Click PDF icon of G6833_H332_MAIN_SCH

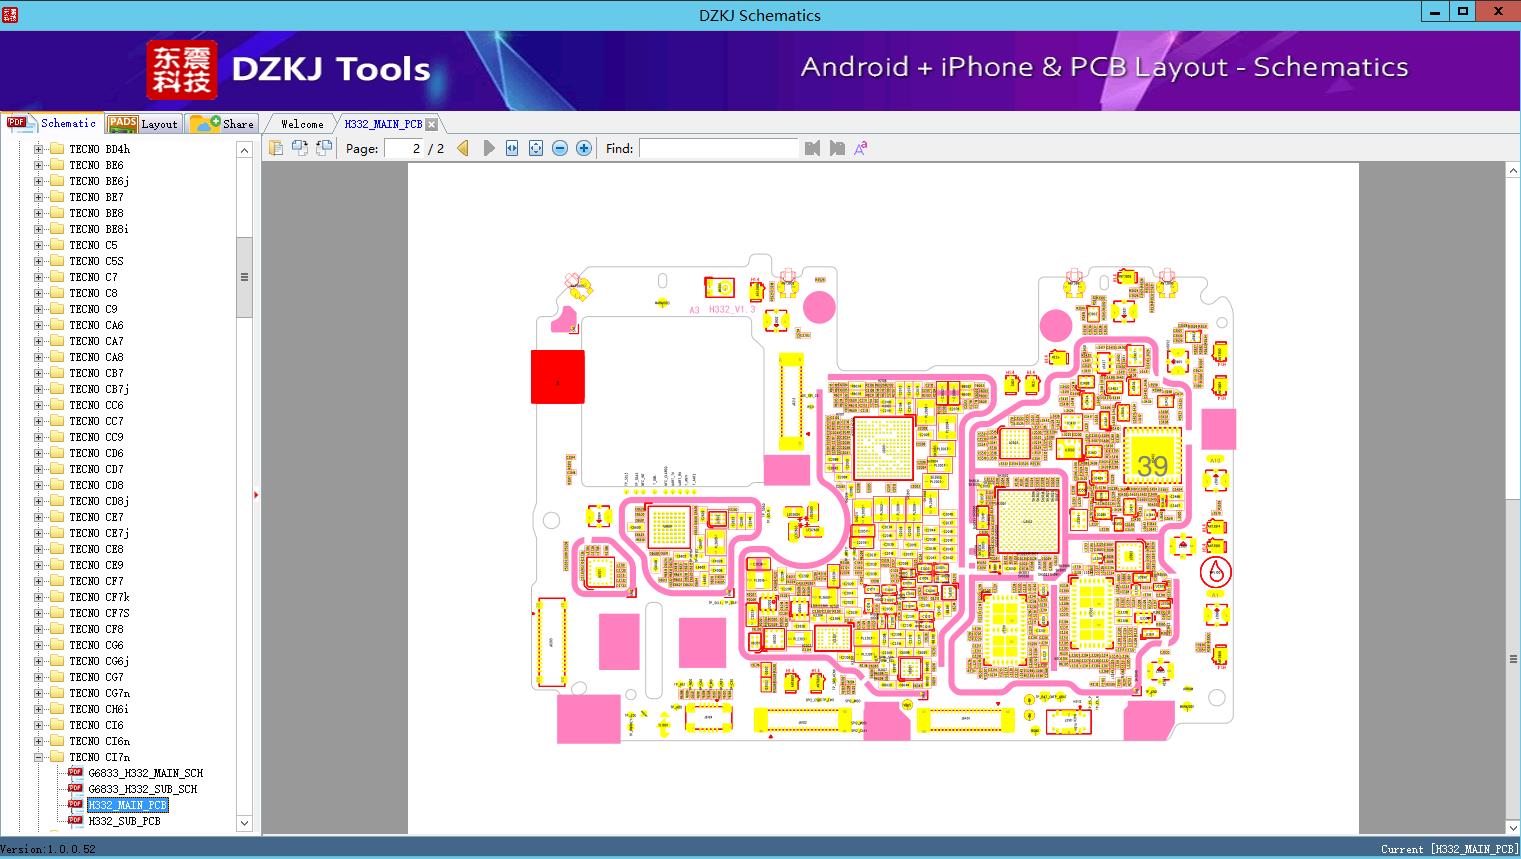pos(75,773)
